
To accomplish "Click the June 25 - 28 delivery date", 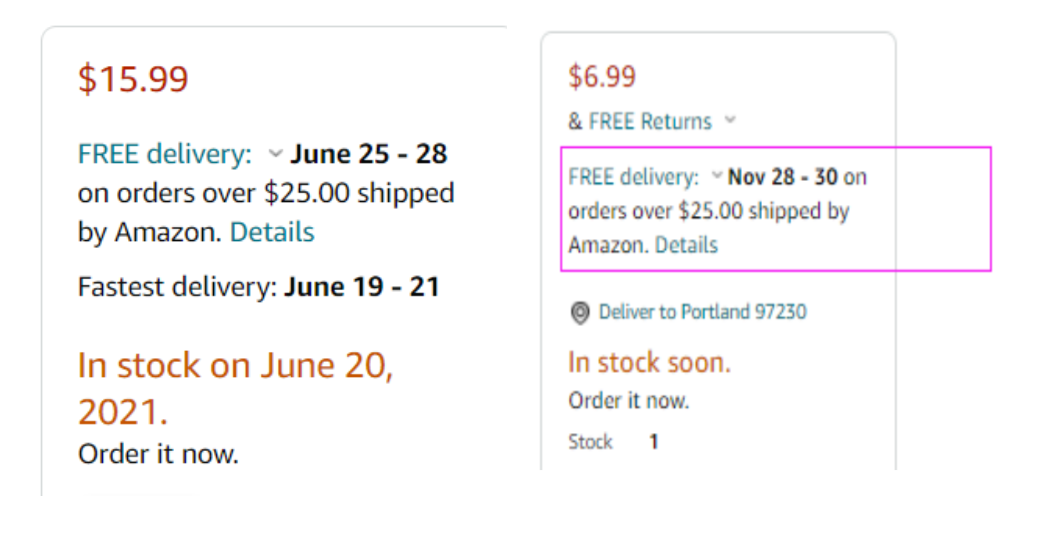I will click(369, 154).
